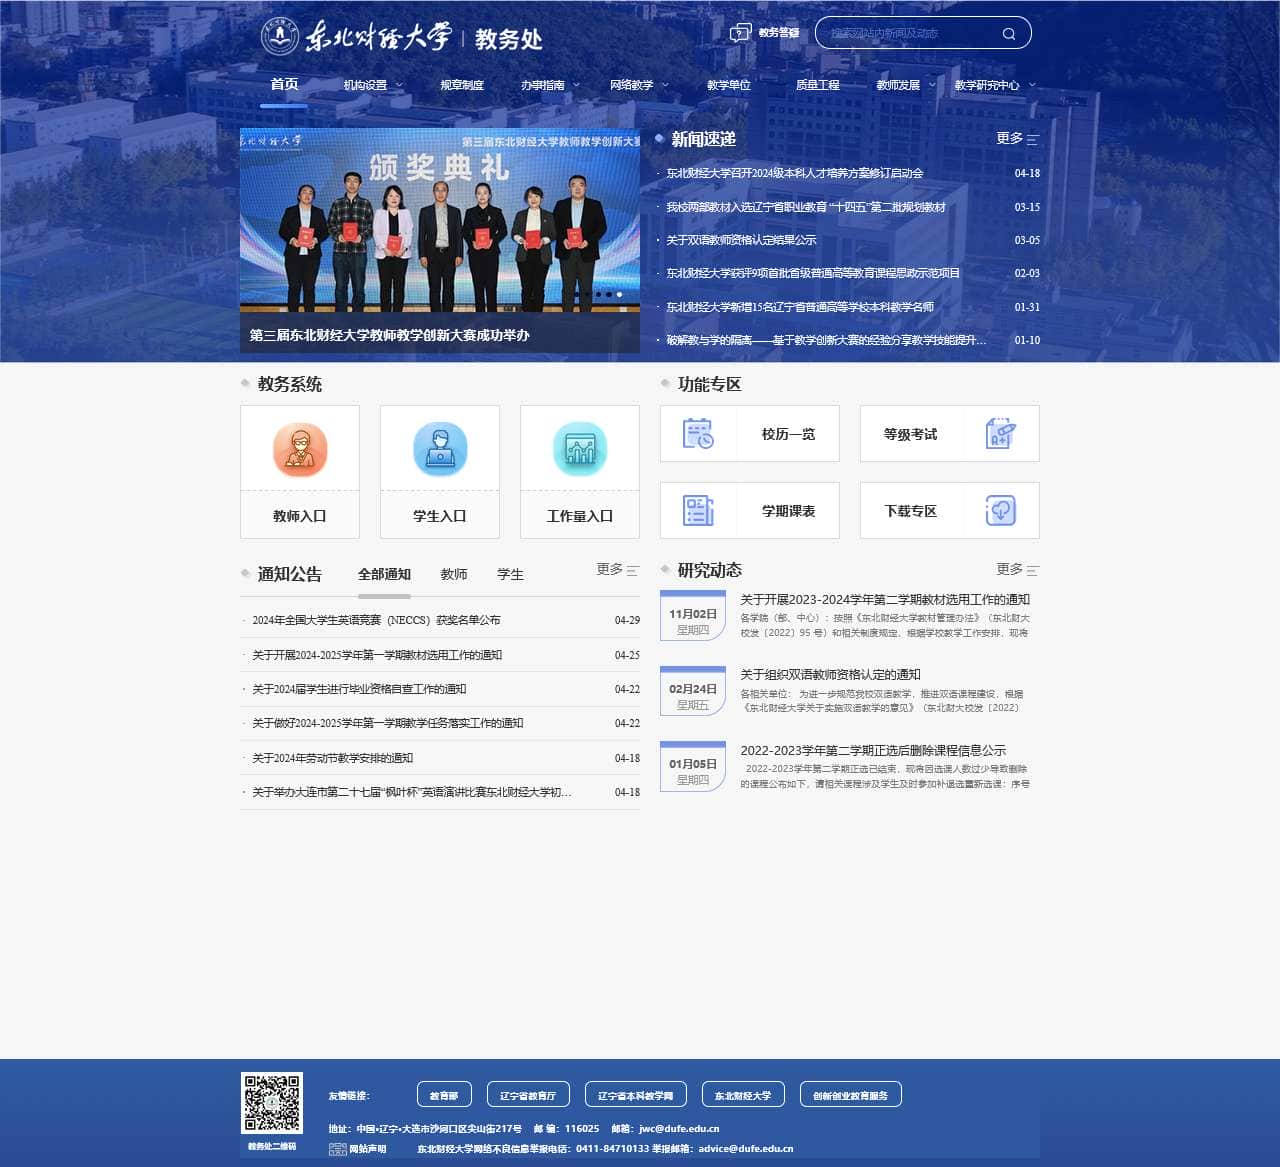The image size is (1280, 1167).
Task: Focus the site search input field
Action: click(908, 33)
